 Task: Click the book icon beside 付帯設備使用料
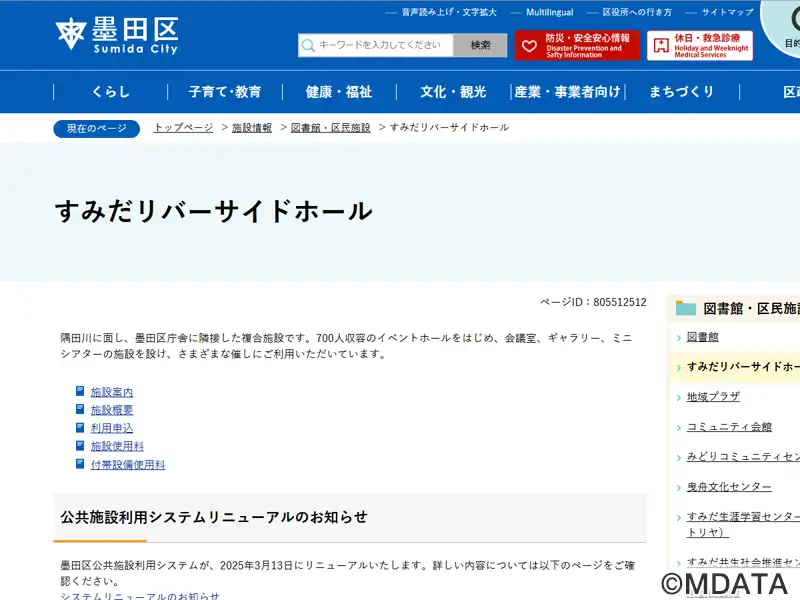pyautogui.click(x=80, y=464)
